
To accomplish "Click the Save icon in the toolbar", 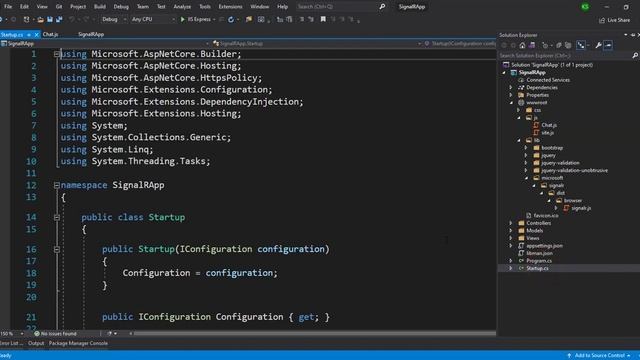I will click(x=50, y=19).
